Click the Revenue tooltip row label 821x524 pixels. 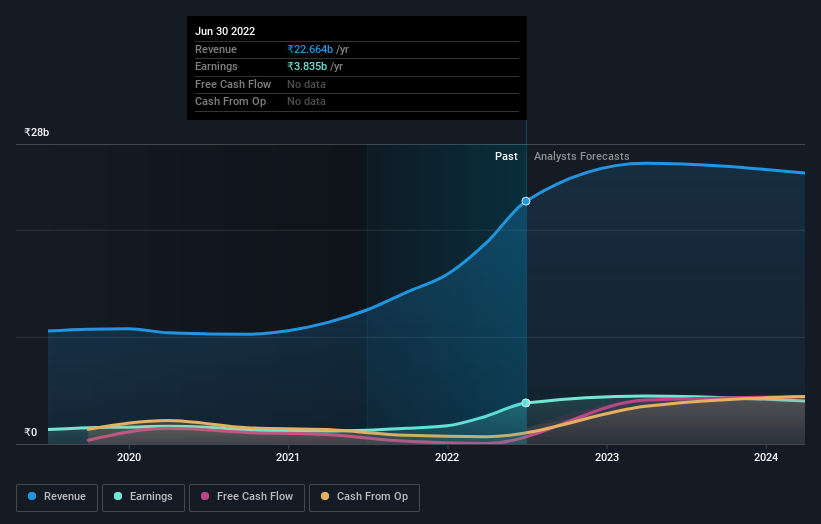pyautogui.click(x=216, y=49)
